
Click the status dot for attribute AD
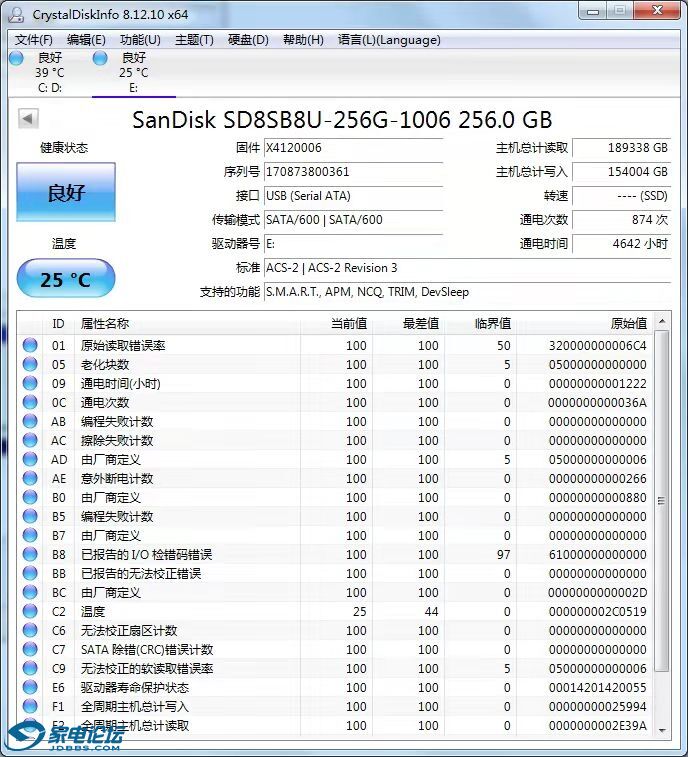pos(30,459)
